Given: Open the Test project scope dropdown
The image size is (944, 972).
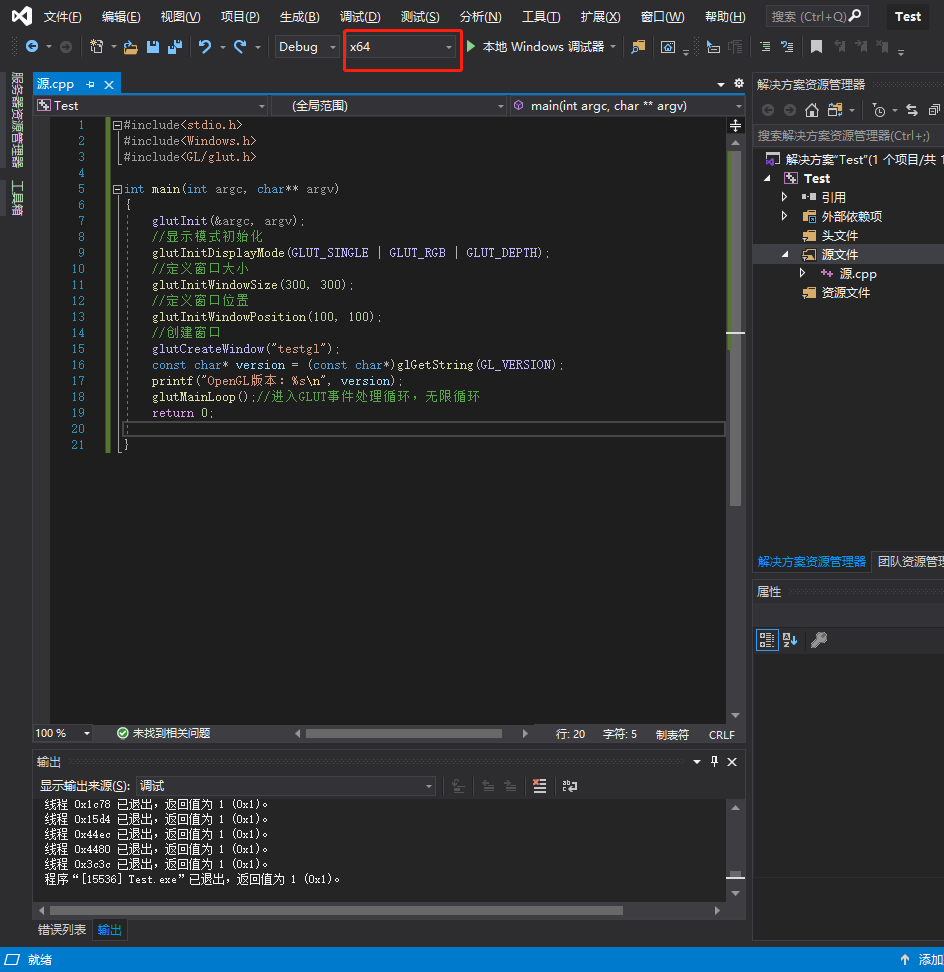Looking at the screenshot, I should (151, 106).
